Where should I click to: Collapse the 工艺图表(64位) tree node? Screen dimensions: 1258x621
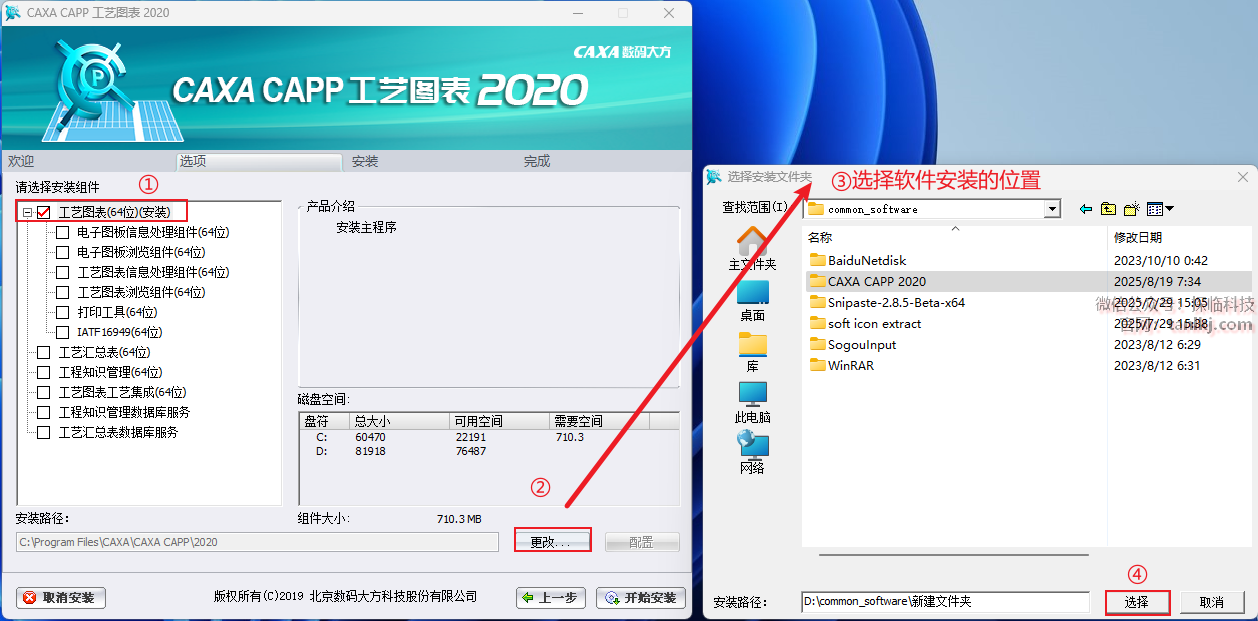(27, 212)
